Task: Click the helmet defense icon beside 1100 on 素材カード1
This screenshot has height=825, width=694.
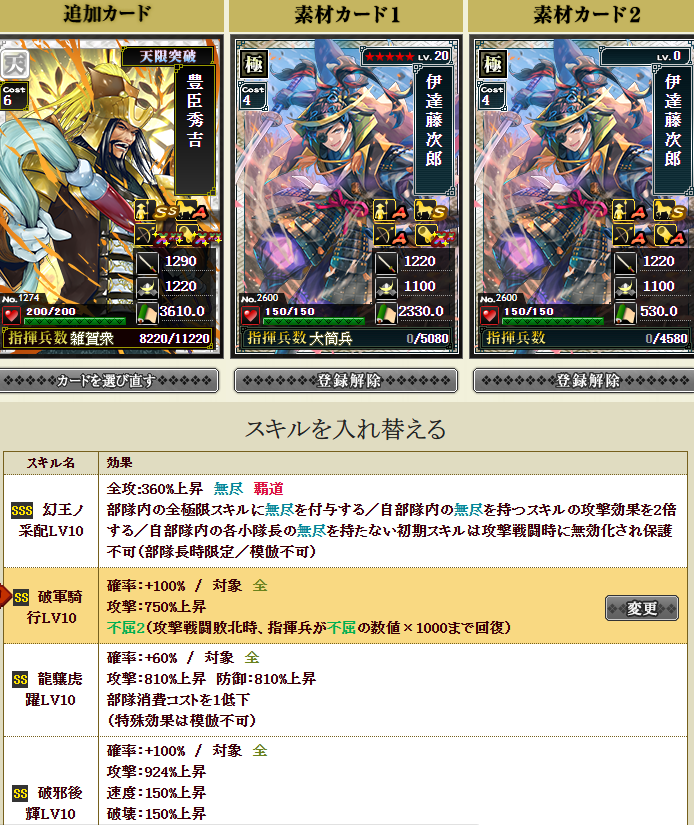Action: coord(387,287)
